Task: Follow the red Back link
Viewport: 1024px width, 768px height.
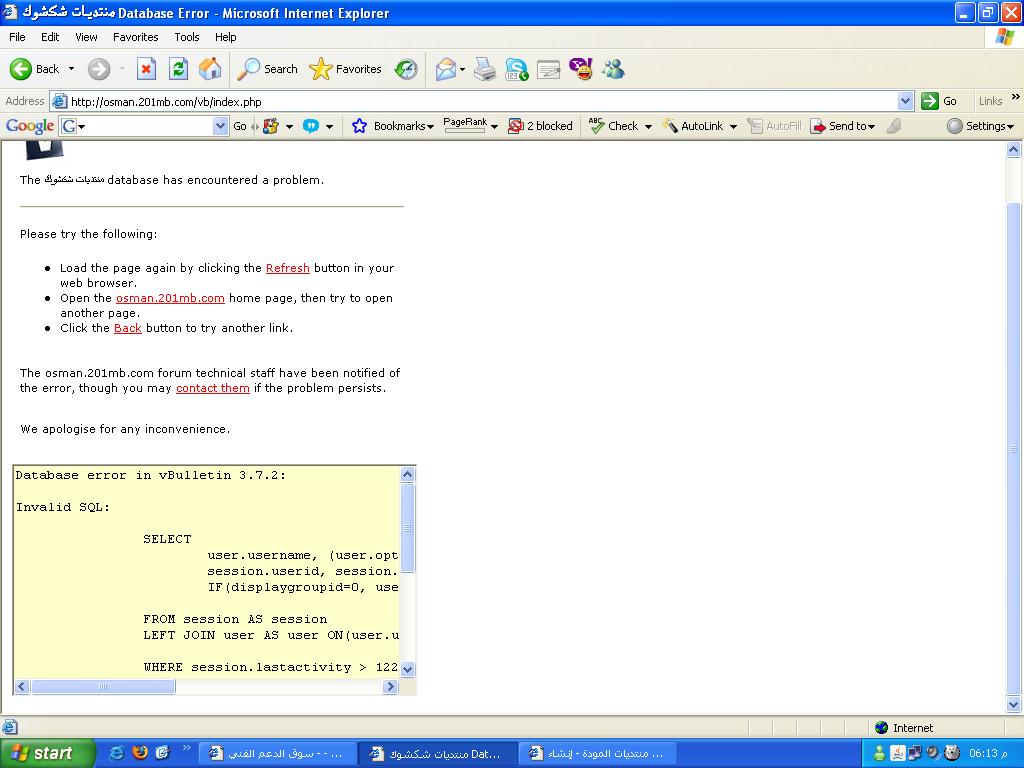Action: (127, 328)
